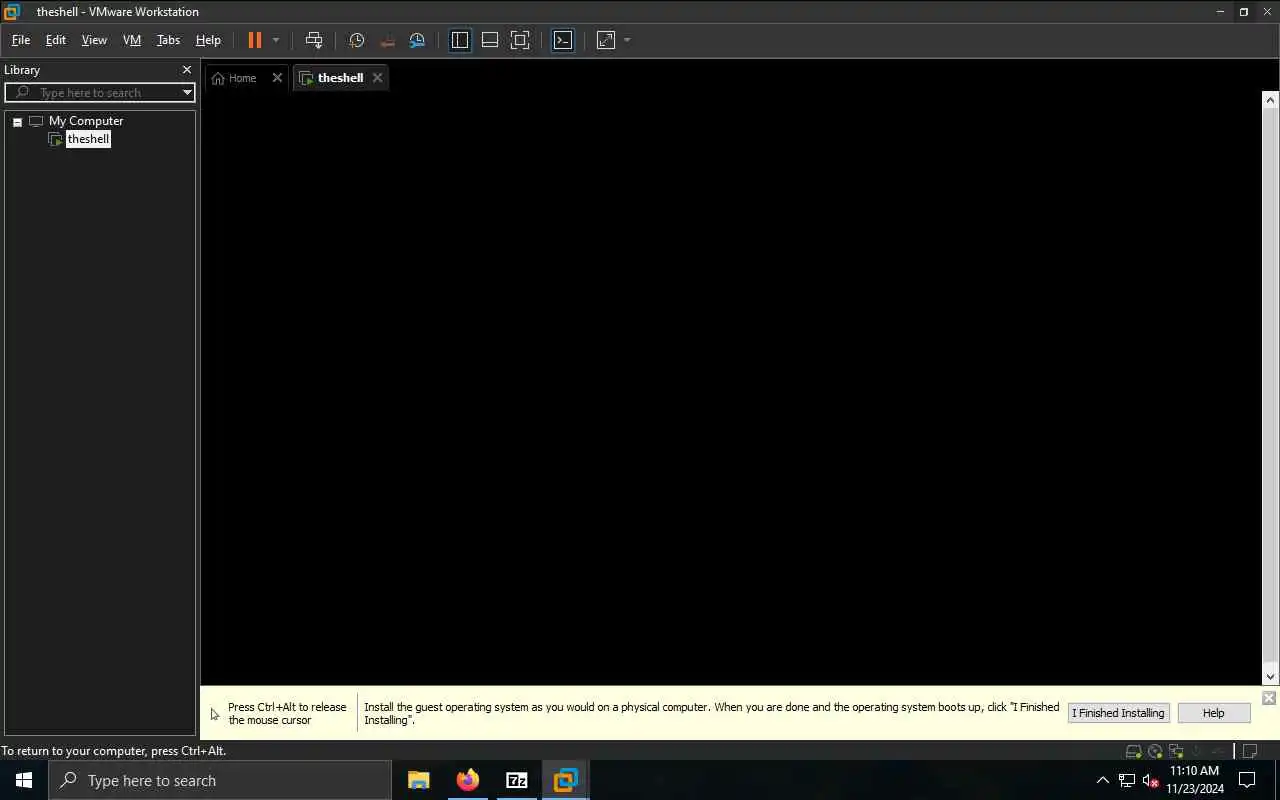Dismiss the install information bar
This screenshot has width=1280, height=800.
1269,698
